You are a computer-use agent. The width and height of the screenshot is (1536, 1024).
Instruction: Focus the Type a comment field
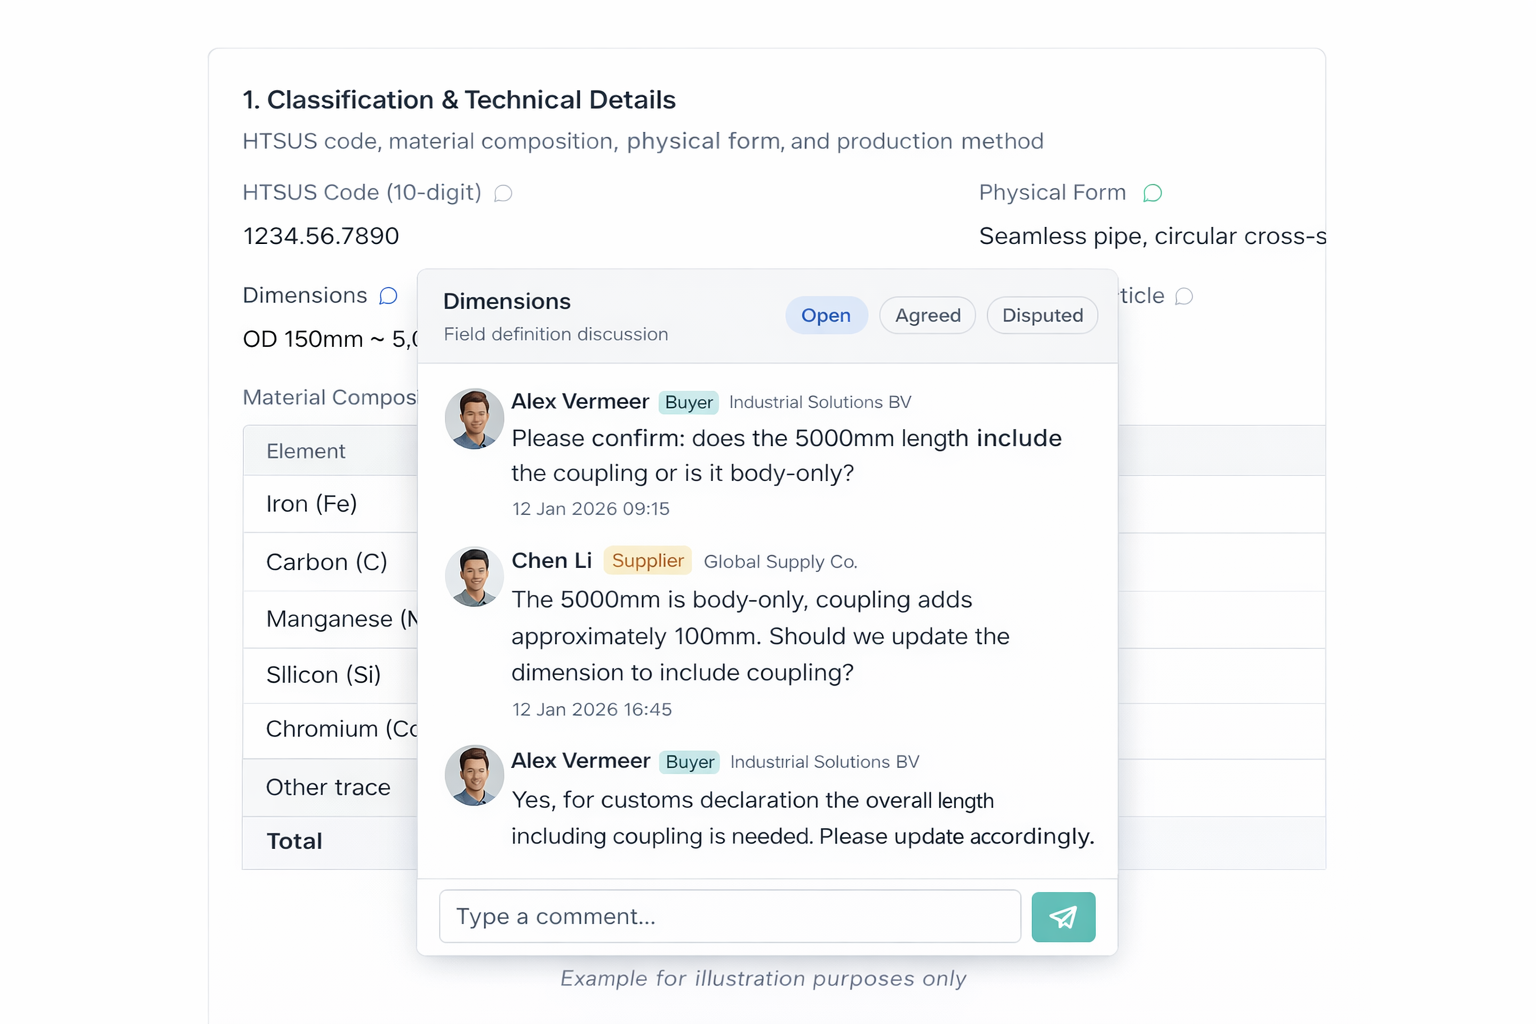click(x=730, y=917)
